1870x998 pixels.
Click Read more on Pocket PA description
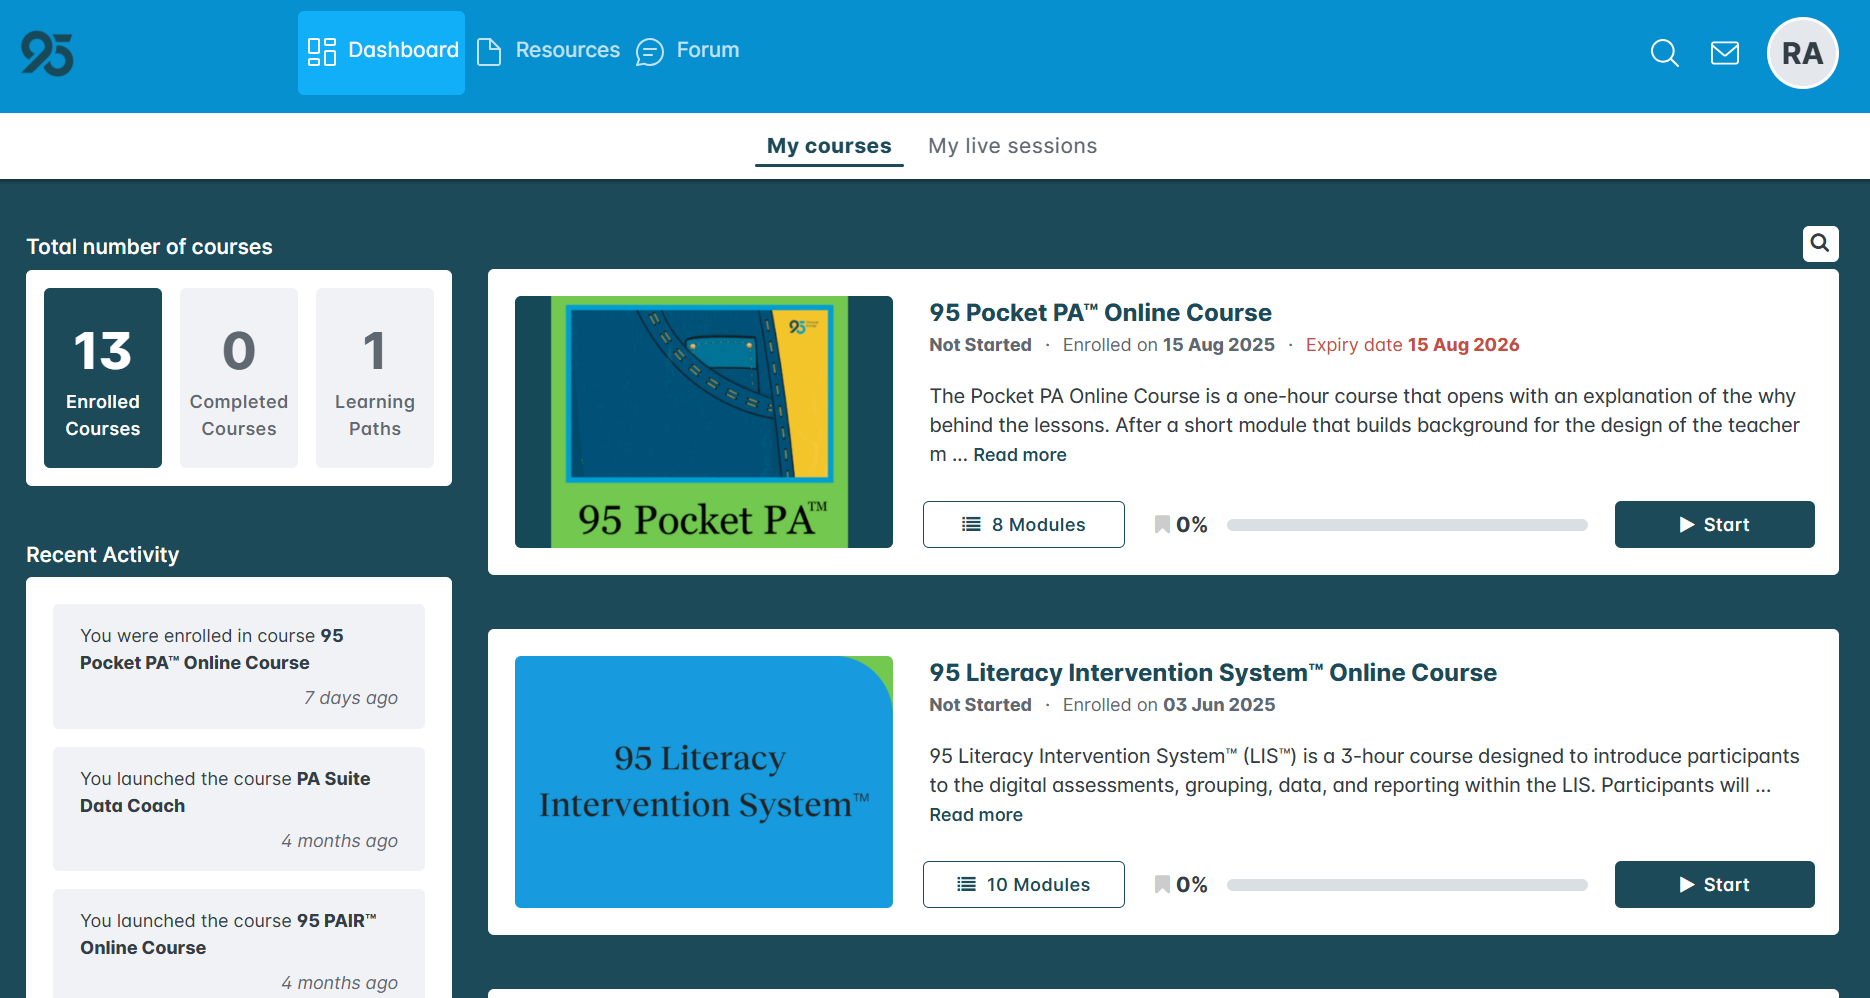(x=1020, y=455)
